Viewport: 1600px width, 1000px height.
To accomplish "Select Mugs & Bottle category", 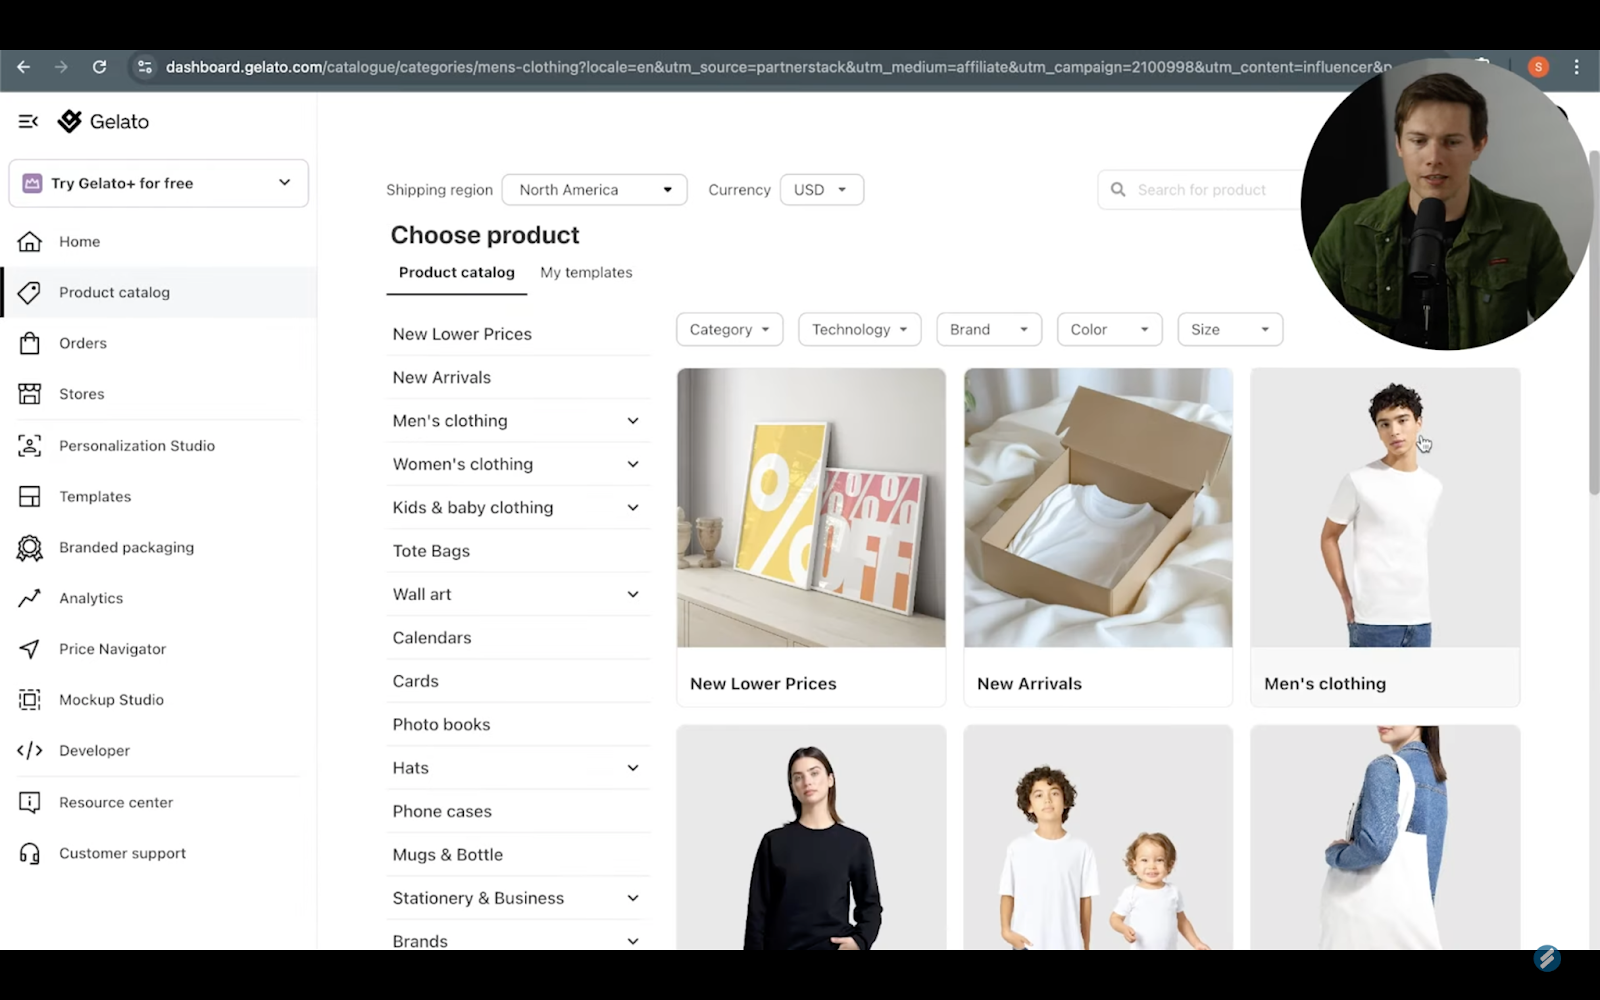I will [x=448, y=855].
